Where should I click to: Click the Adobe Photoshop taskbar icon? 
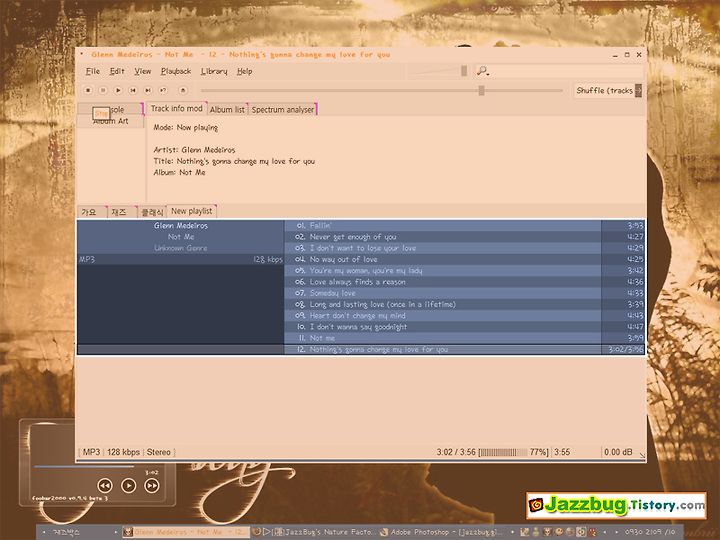[x=384, y=532]
